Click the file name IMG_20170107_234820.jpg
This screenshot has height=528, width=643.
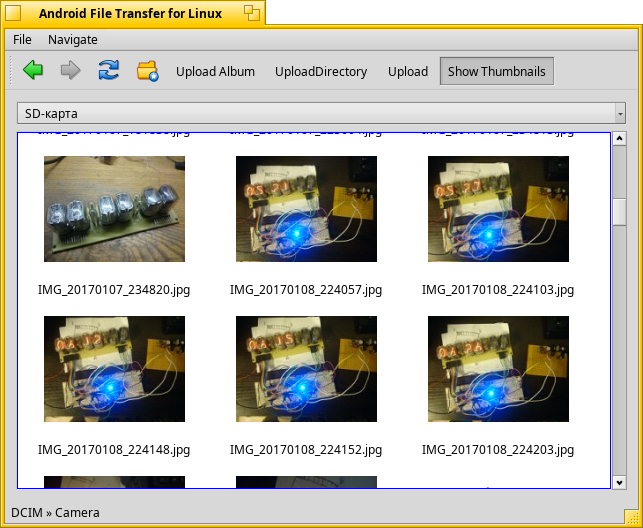click(x=114, y=290)
